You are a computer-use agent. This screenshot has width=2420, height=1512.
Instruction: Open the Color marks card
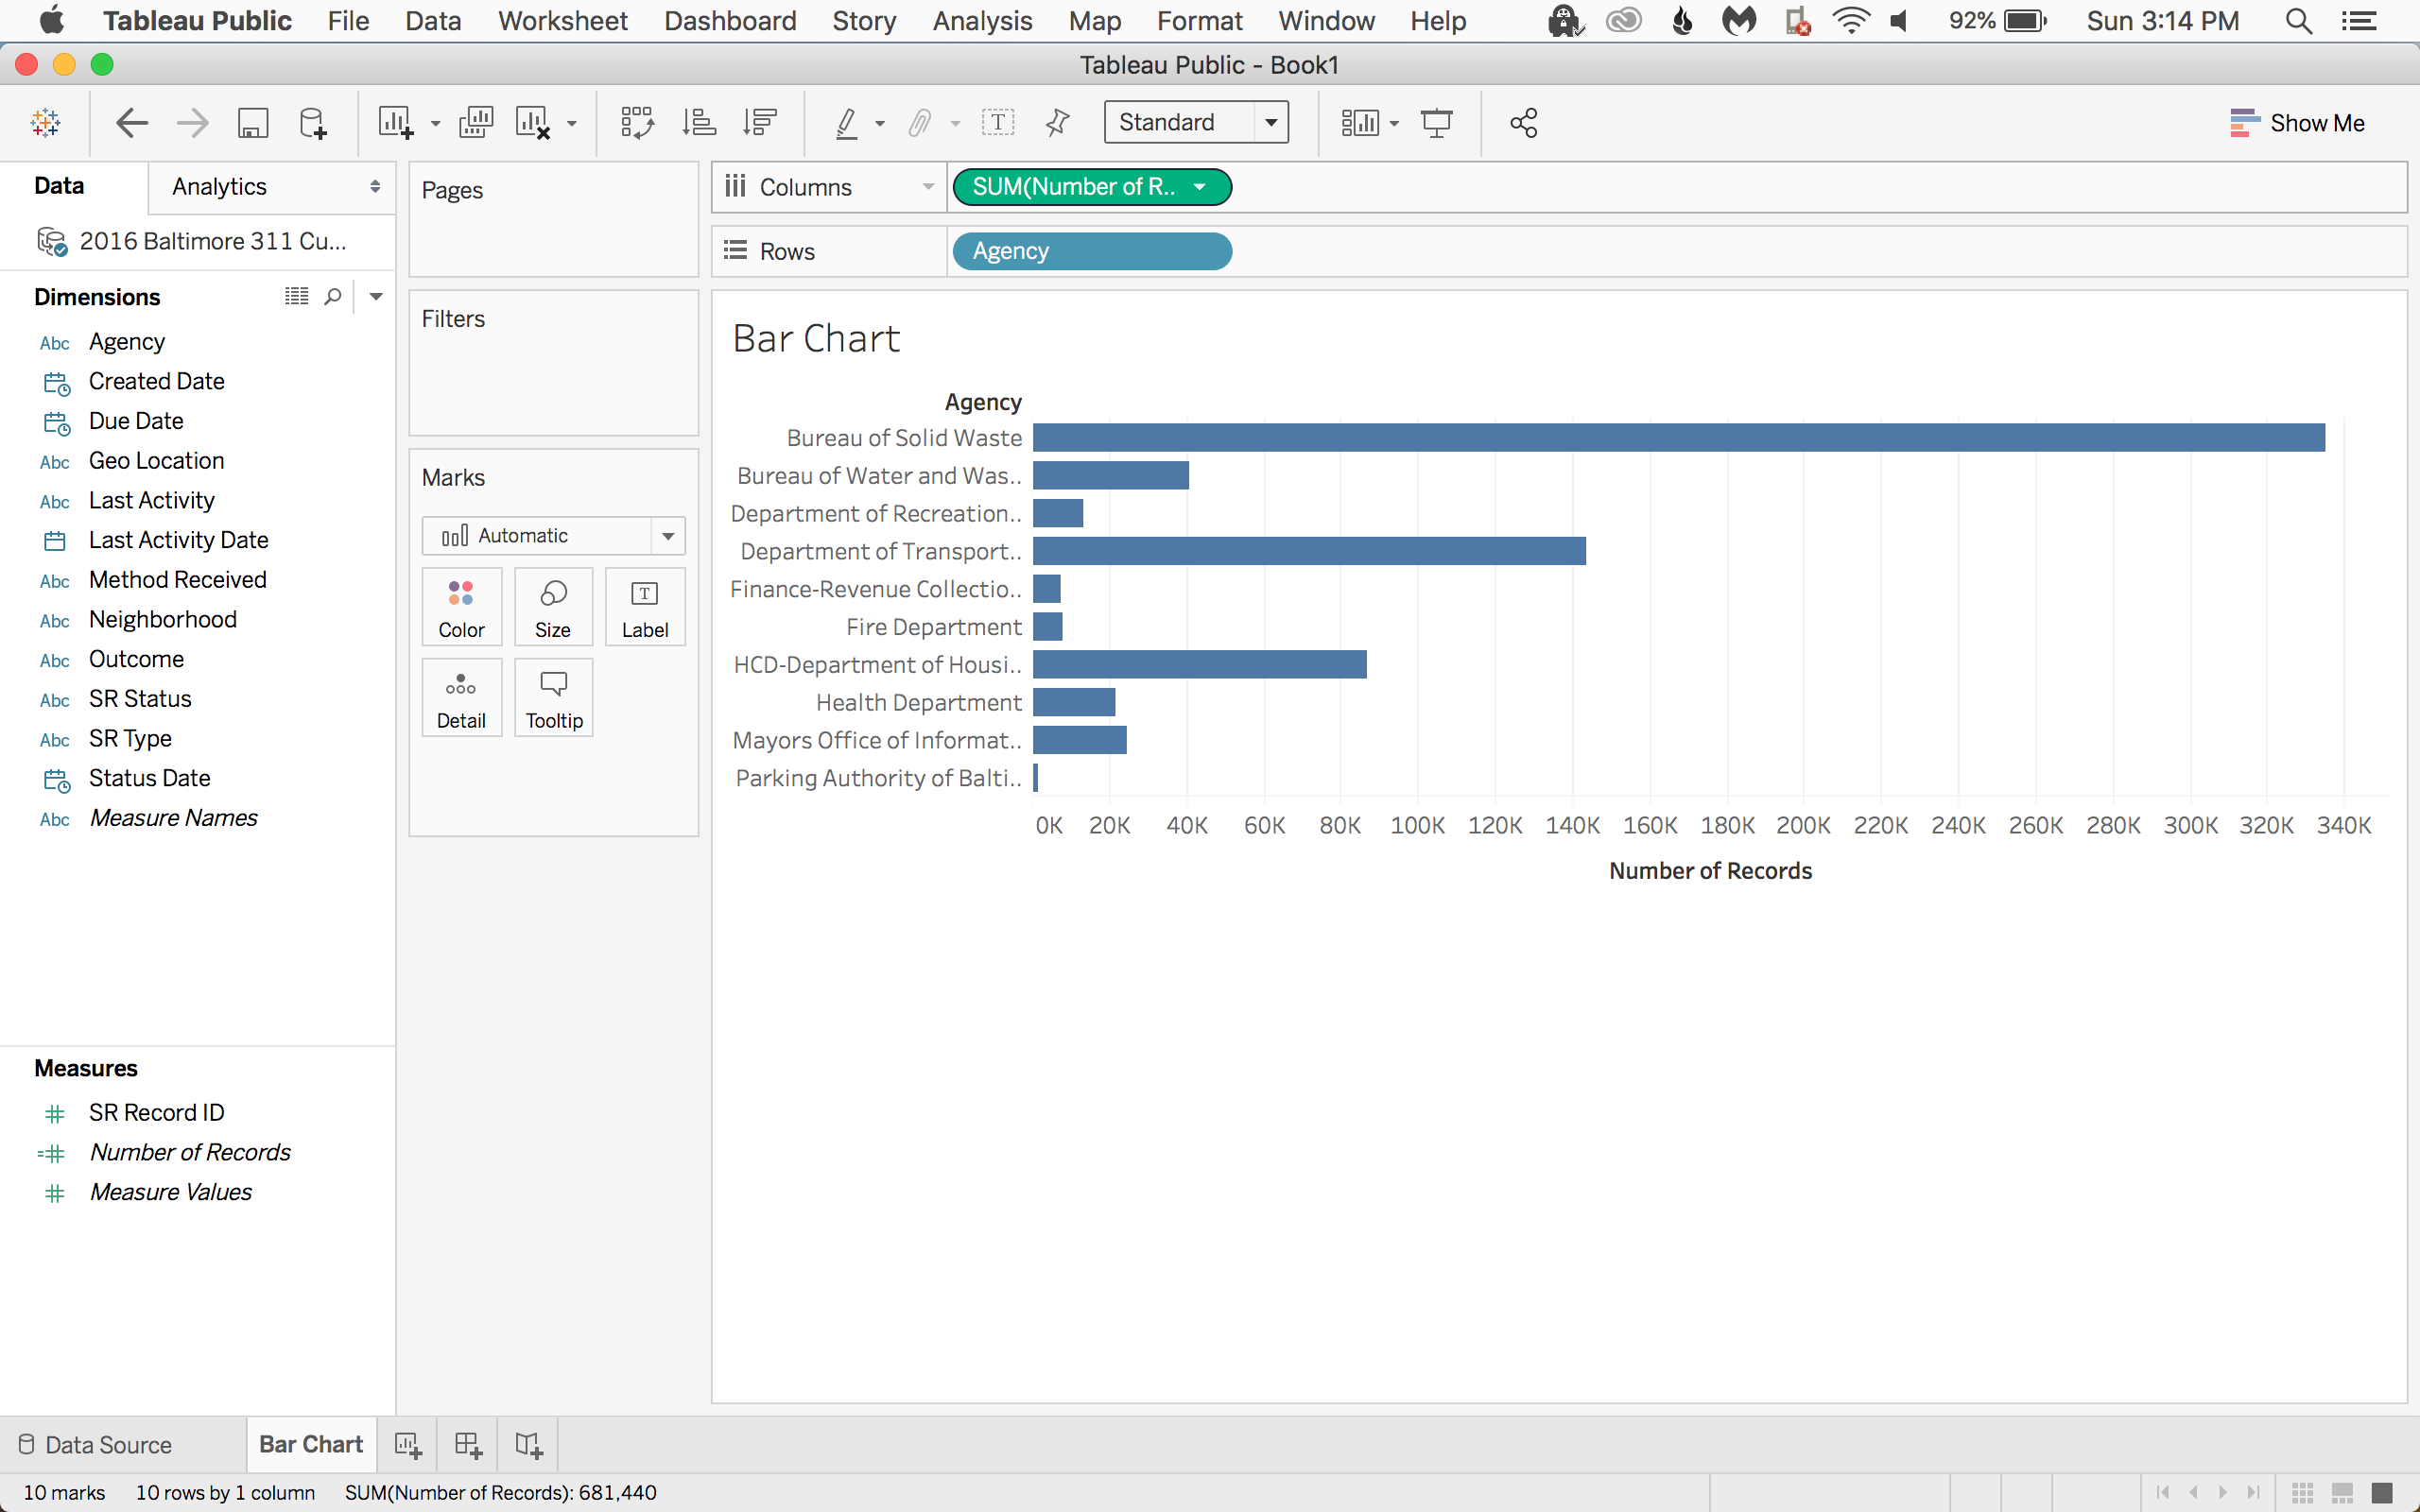click(461, 607)
